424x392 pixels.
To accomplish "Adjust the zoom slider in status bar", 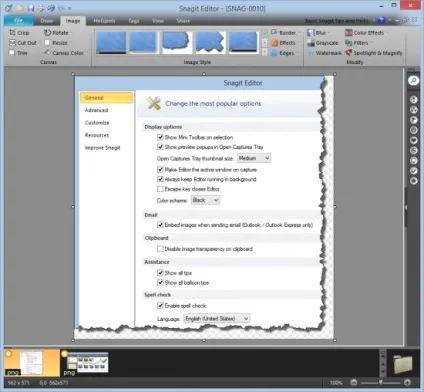I will [381, 383].
